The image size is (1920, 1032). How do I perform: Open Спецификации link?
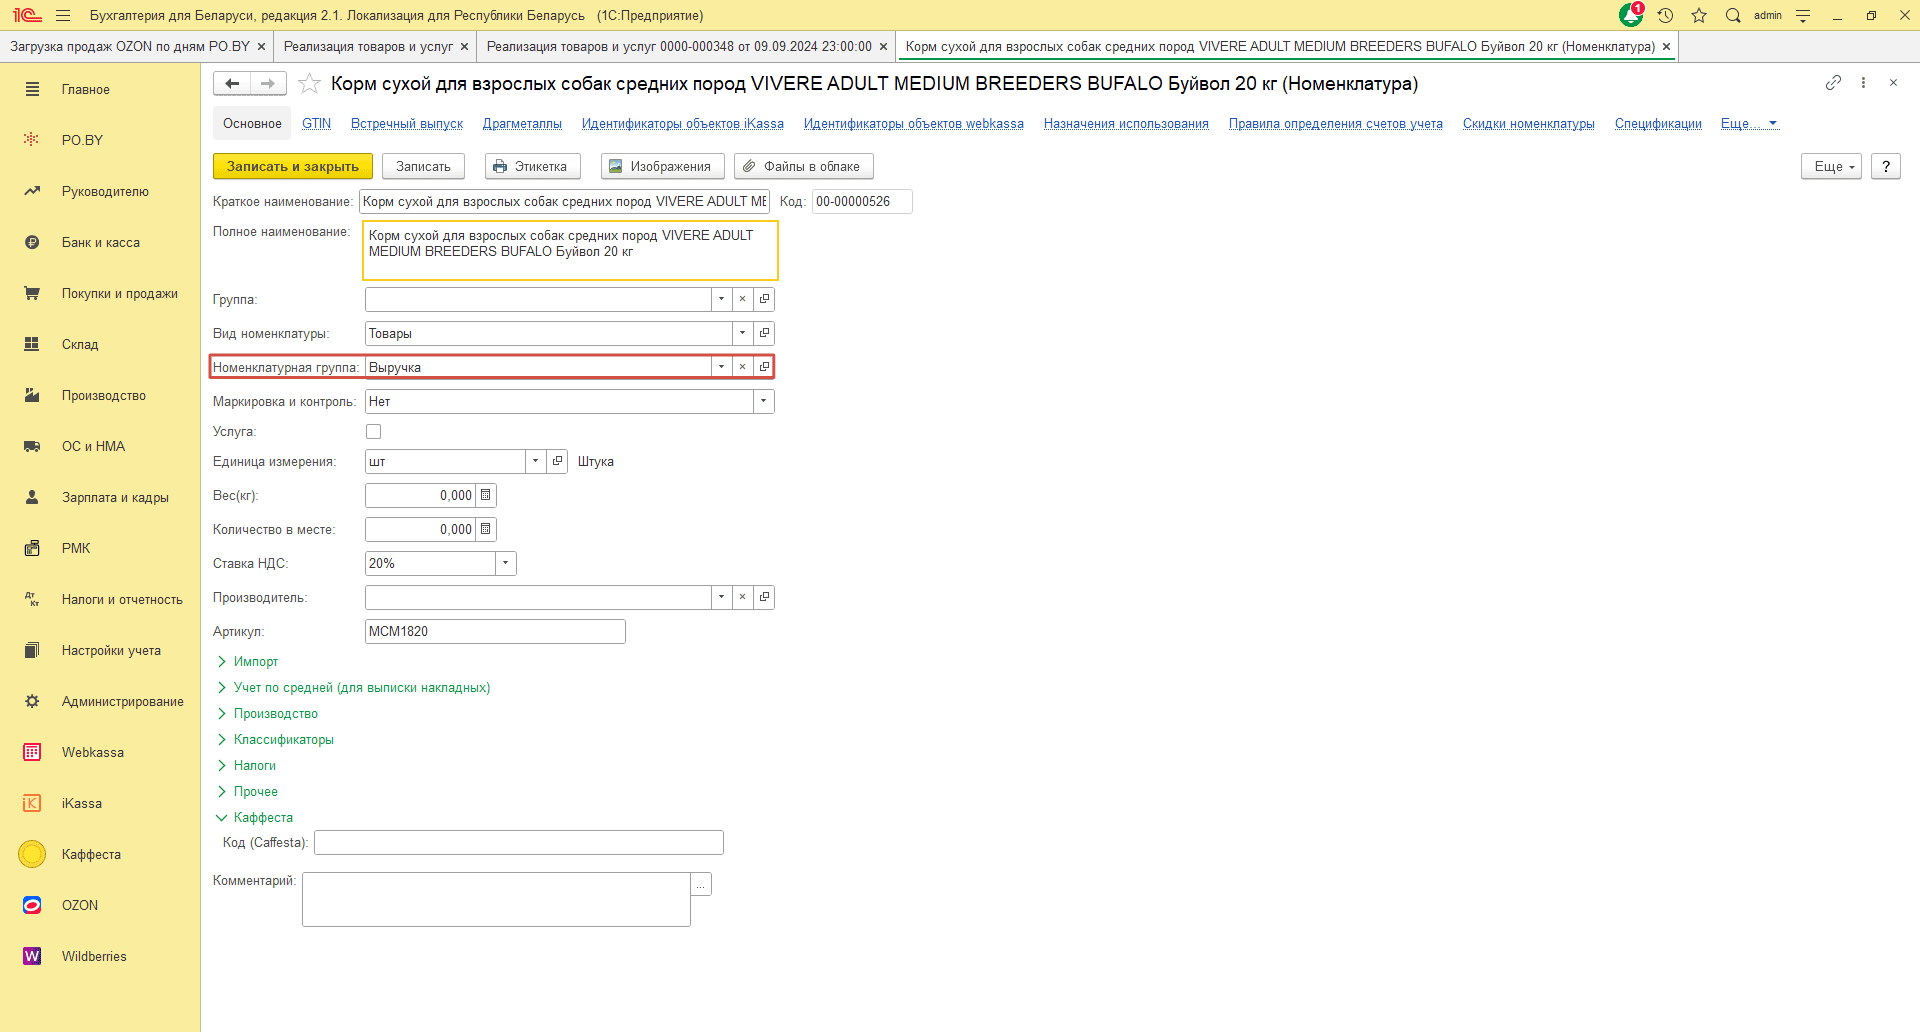click(x=1658, y=123)
